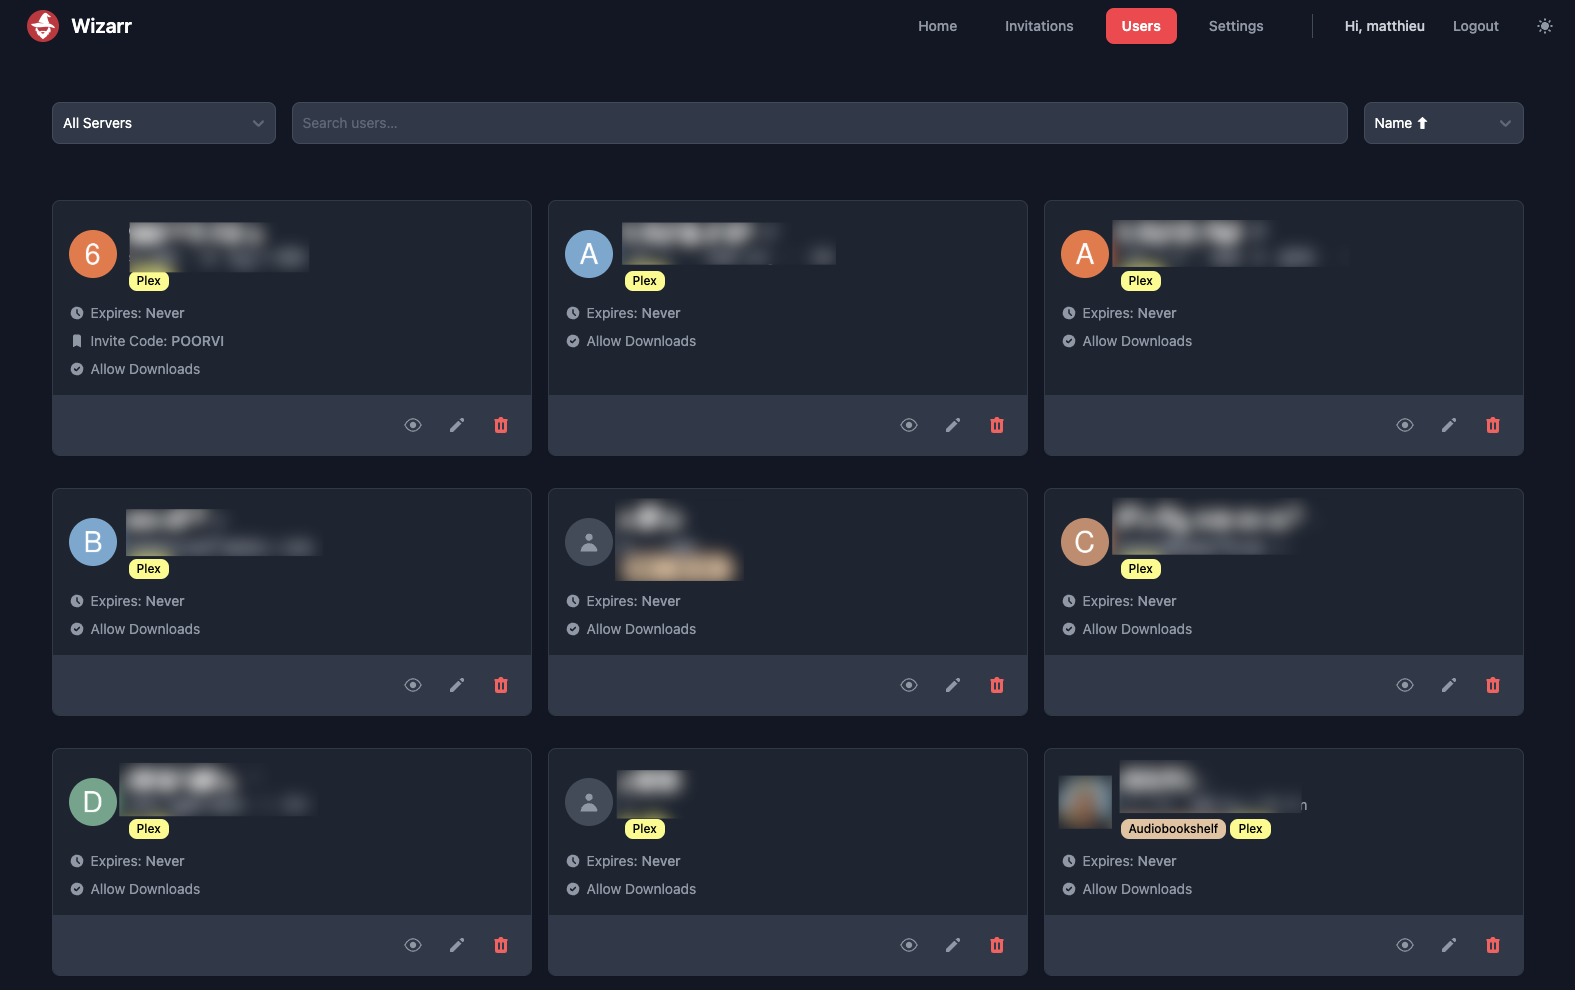Edit the user tagged Audiobookshelf and Plex
The width and height of the screenshot is (1575, 990).
[x=1449, y=945]
